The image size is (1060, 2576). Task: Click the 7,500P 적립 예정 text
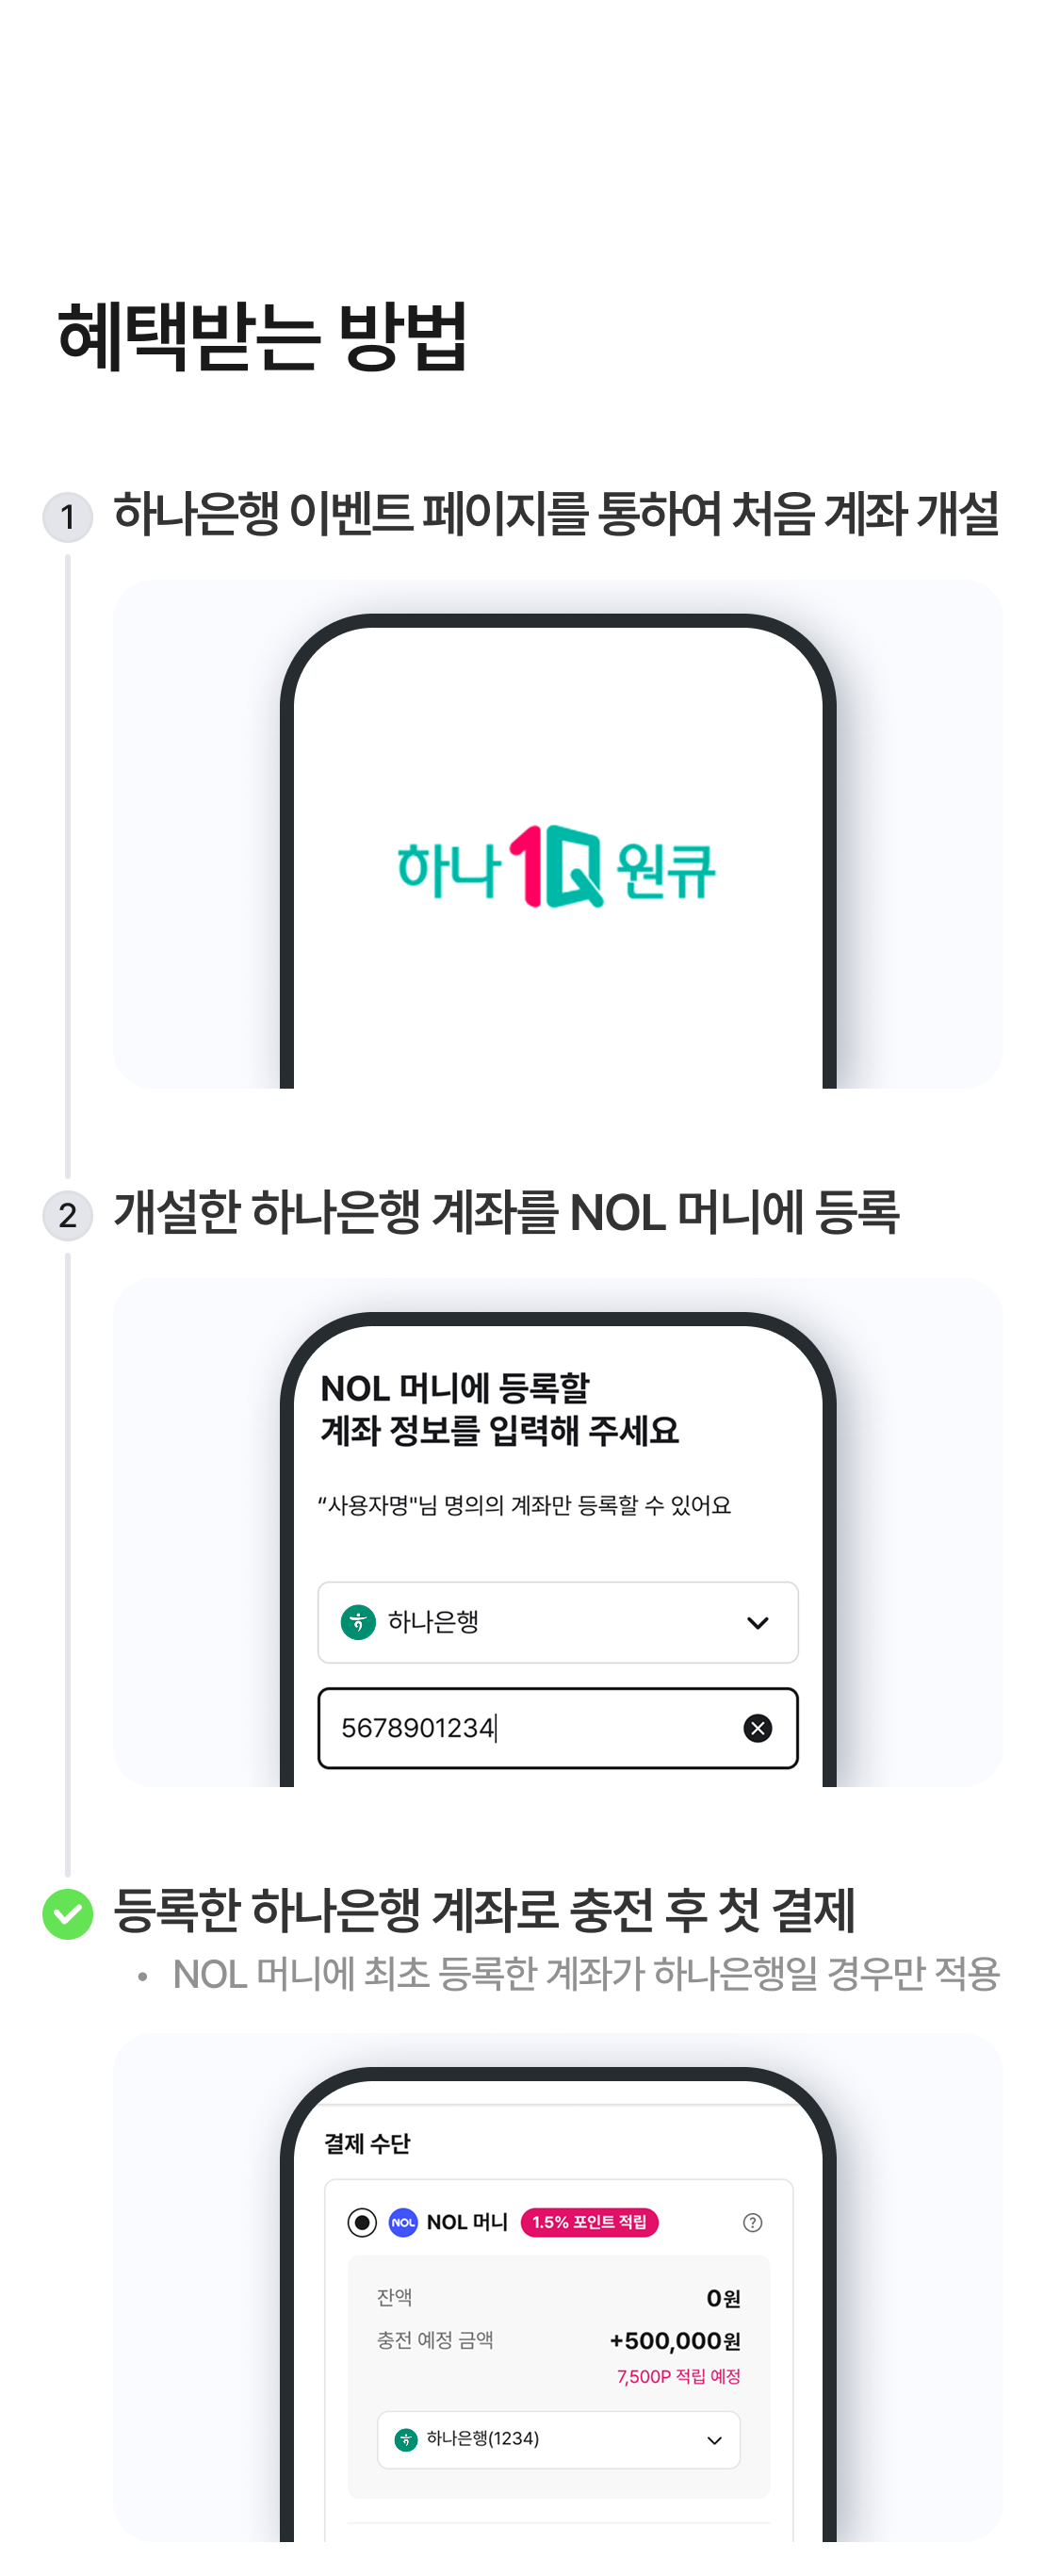coord(679,2376)
